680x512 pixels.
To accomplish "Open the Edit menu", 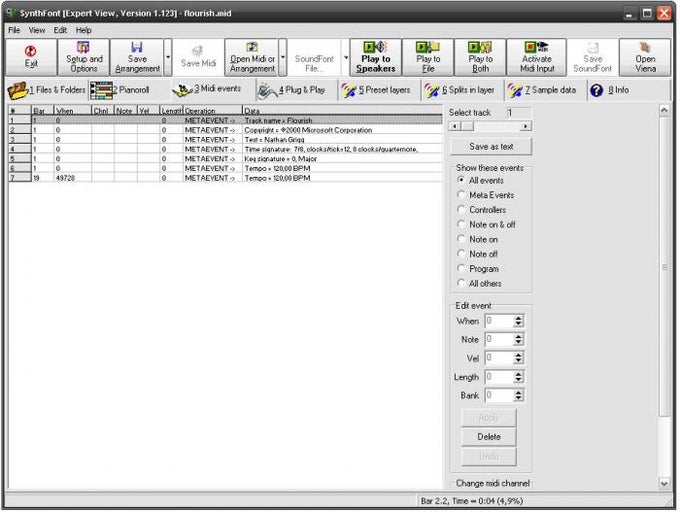I will (x=60, y=30).
